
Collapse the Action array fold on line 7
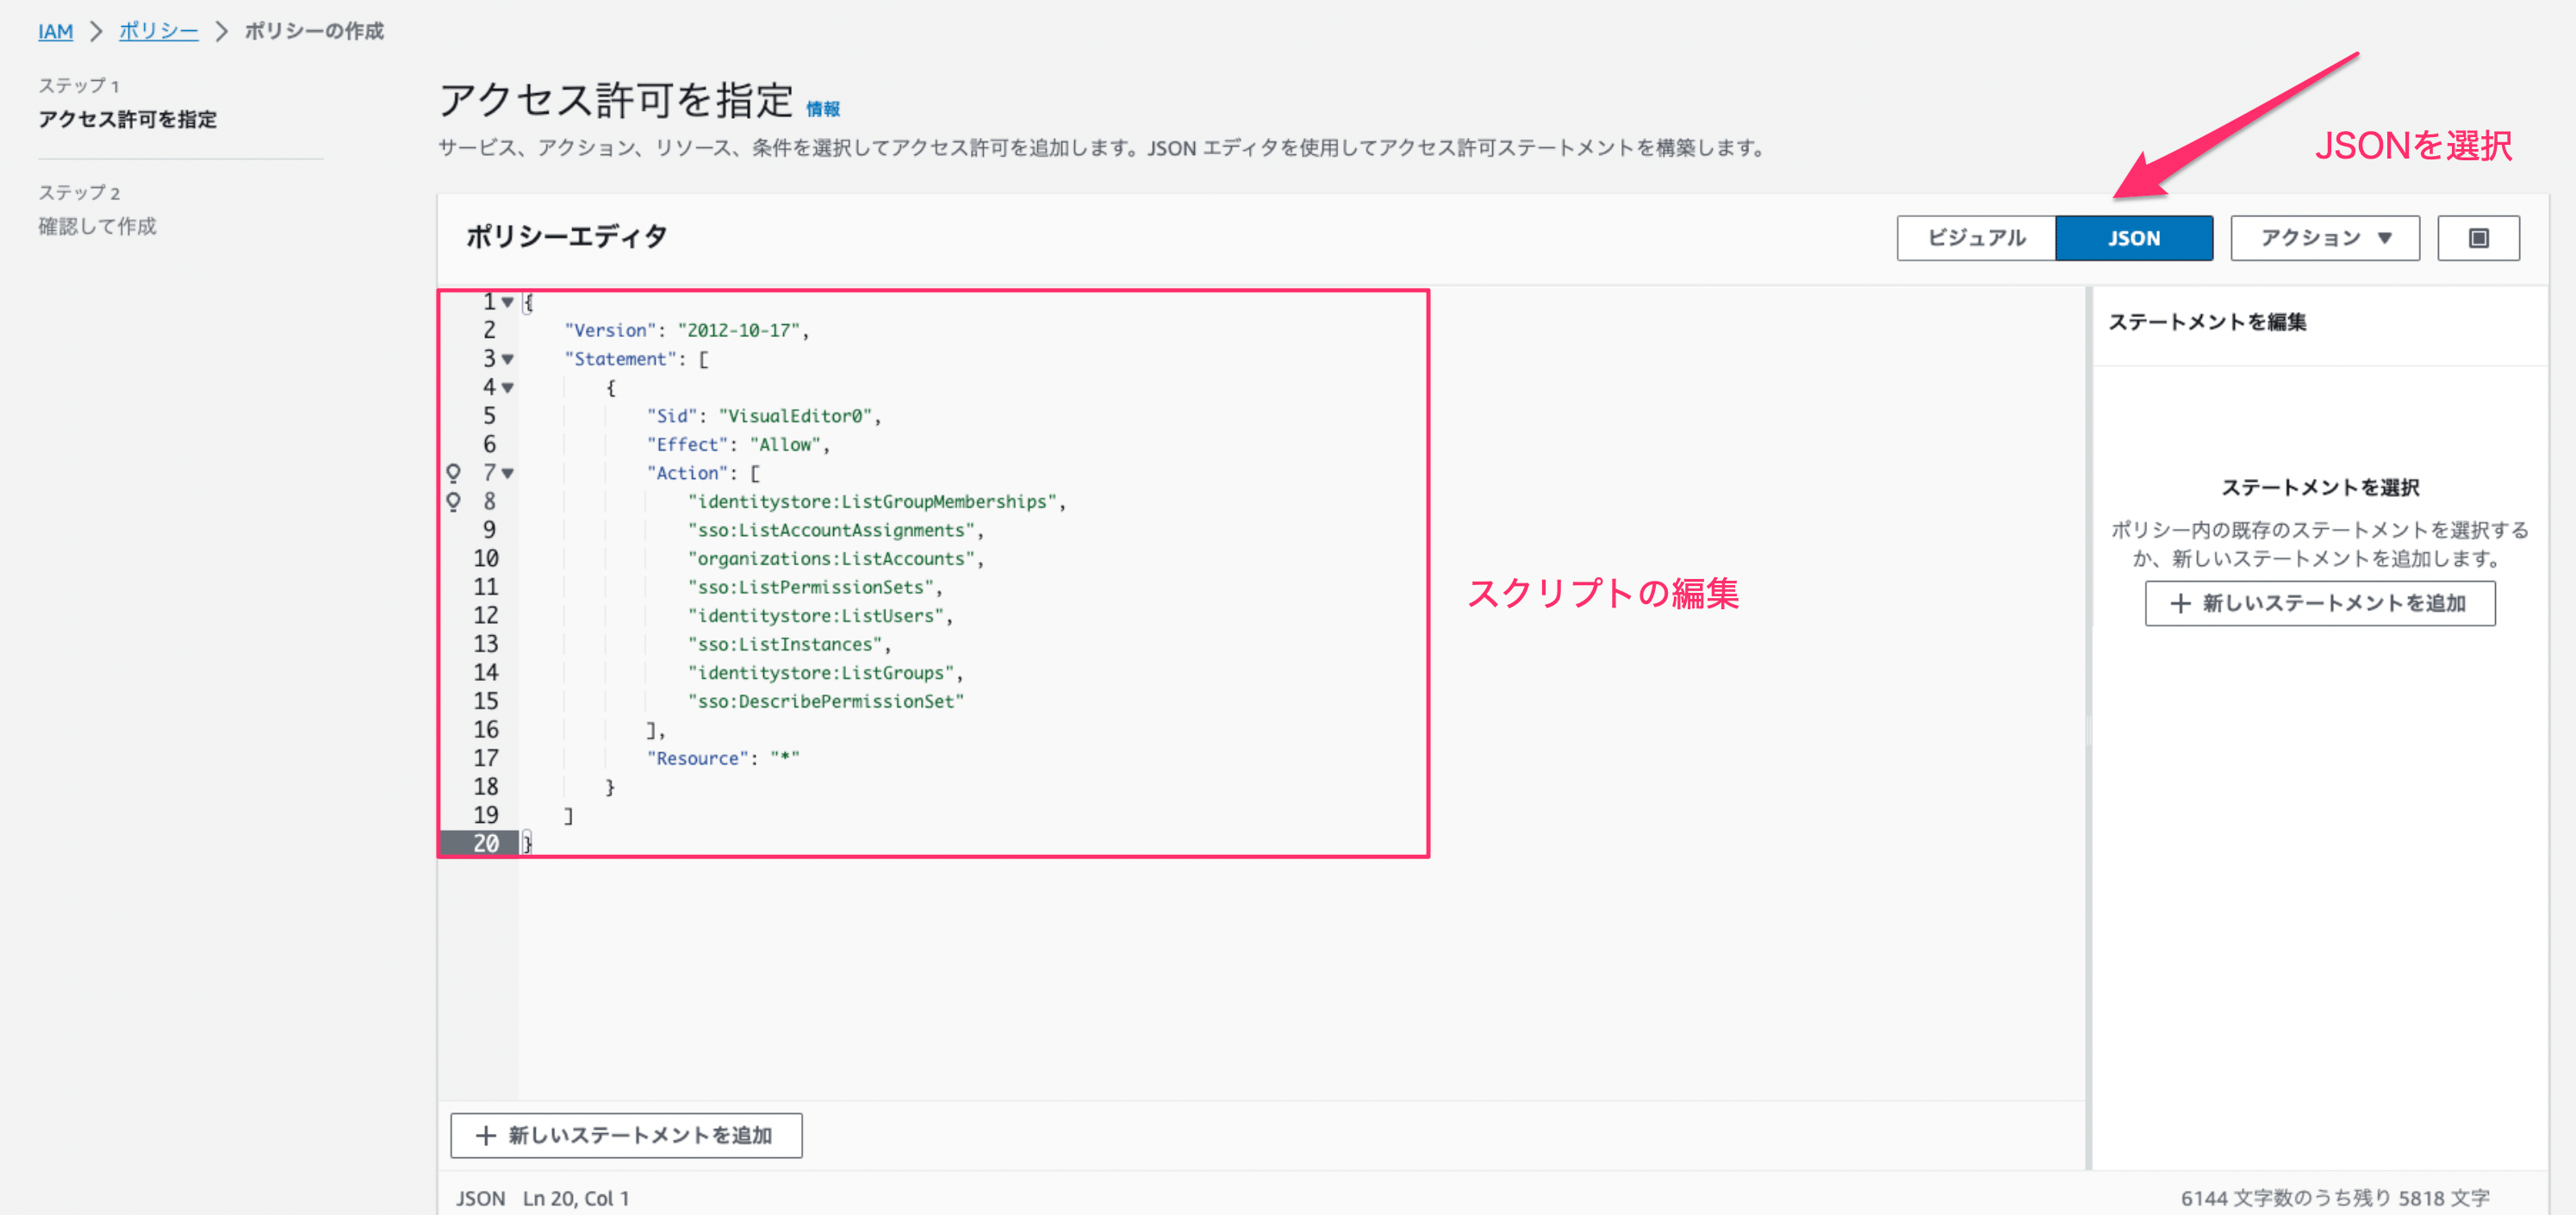[x=508, y=473]
